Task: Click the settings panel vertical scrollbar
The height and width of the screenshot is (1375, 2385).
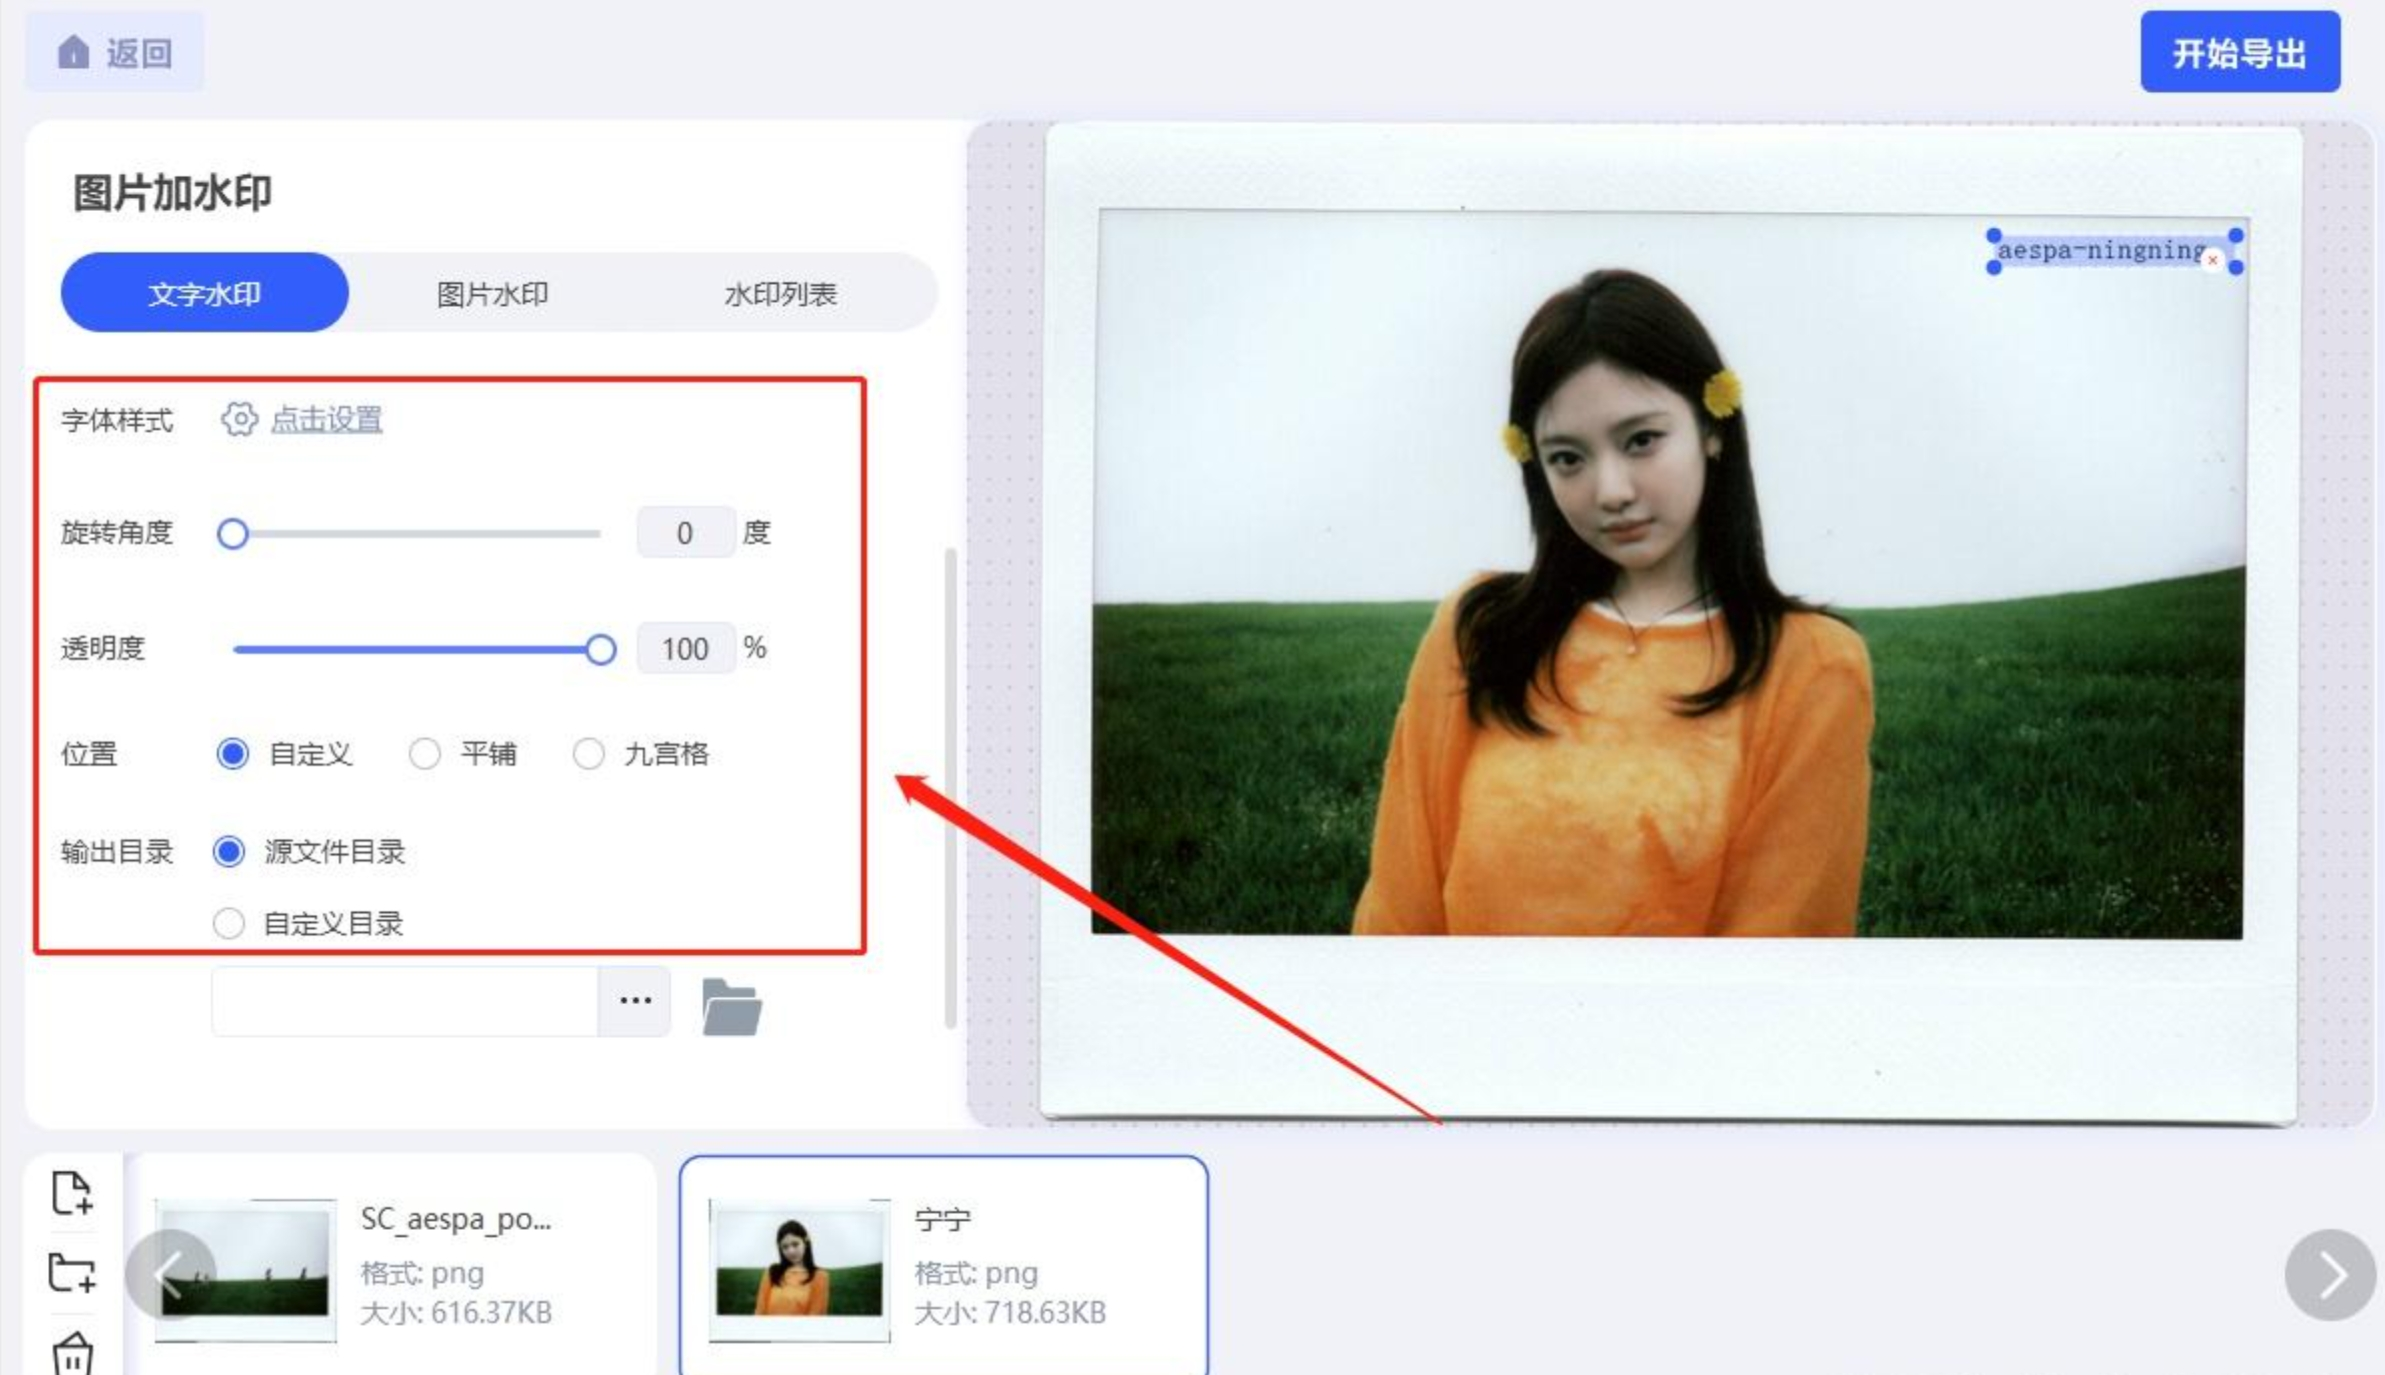Action: [x=950, y=788]
